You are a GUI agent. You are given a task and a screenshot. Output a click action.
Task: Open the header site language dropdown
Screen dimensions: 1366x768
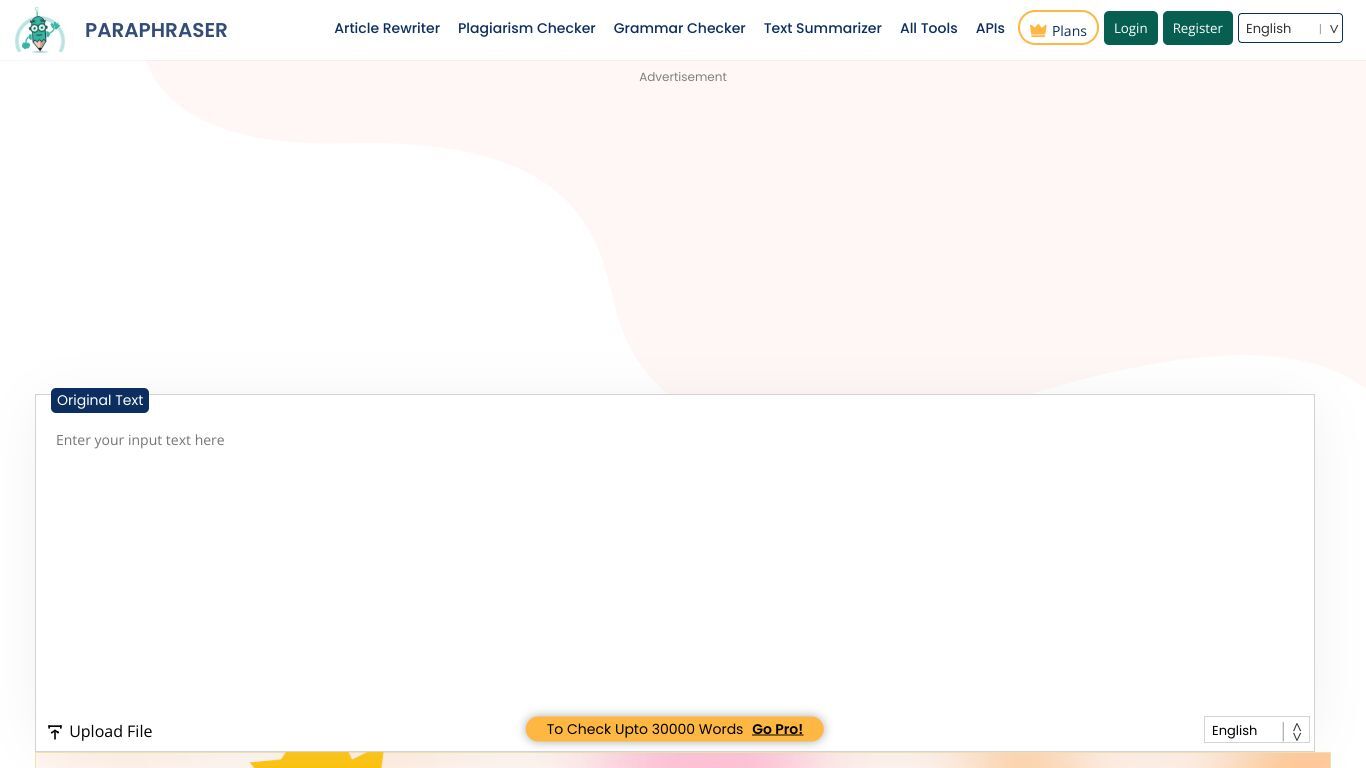1279,28
